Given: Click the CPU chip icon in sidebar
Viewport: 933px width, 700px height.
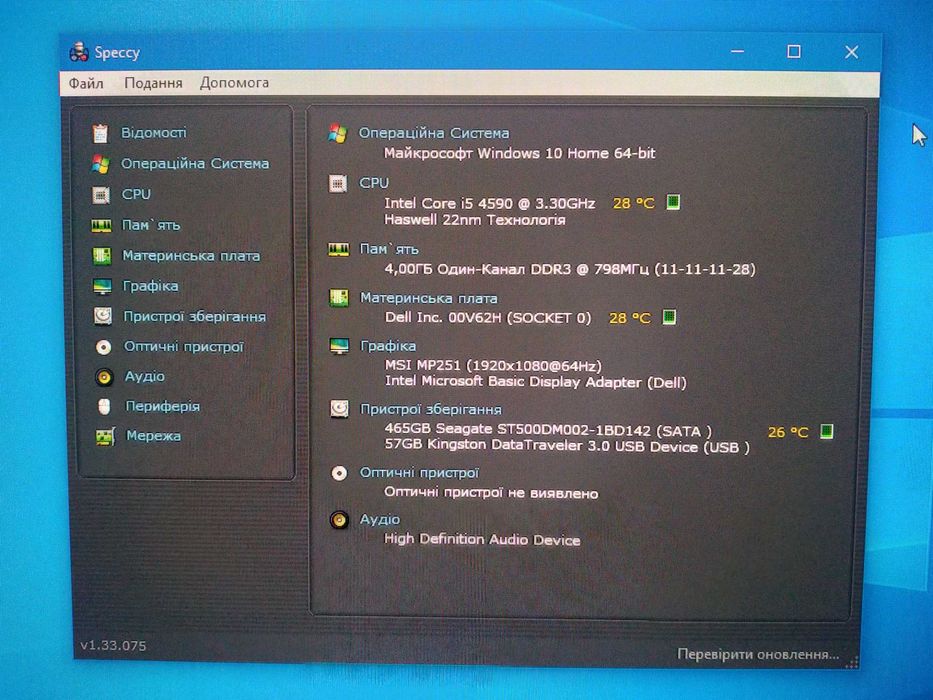Looking at the screenshot, I should [101, 195].
